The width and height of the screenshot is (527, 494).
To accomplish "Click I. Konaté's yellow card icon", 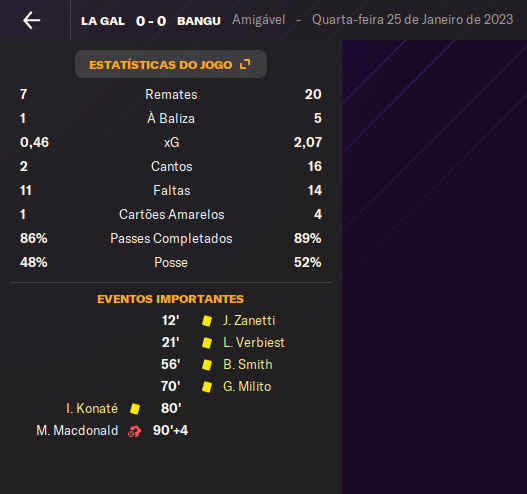I will (135, 409).
